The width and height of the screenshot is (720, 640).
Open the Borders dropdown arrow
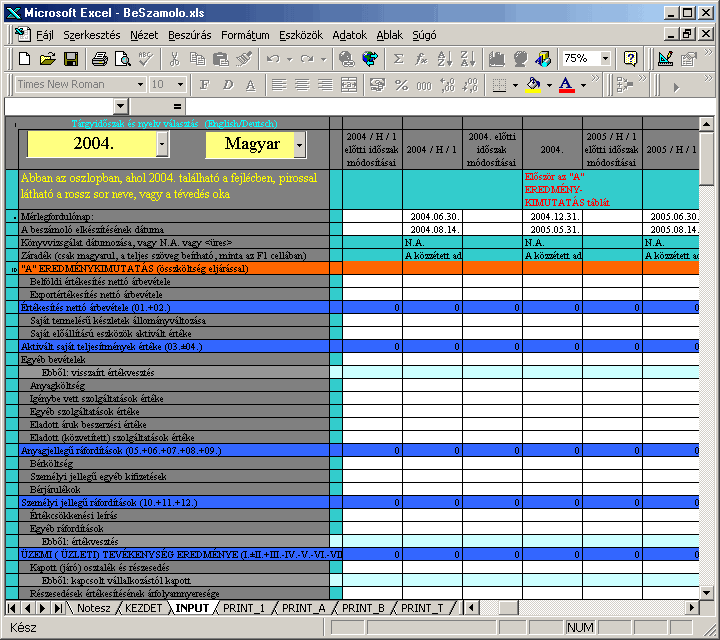515,85
